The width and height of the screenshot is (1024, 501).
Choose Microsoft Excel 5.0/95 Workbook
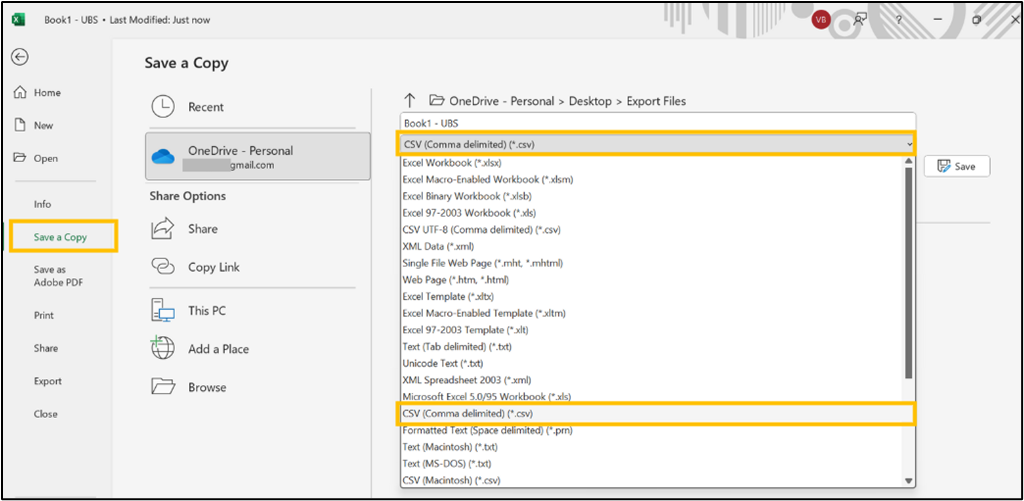(x=652, y=396)
